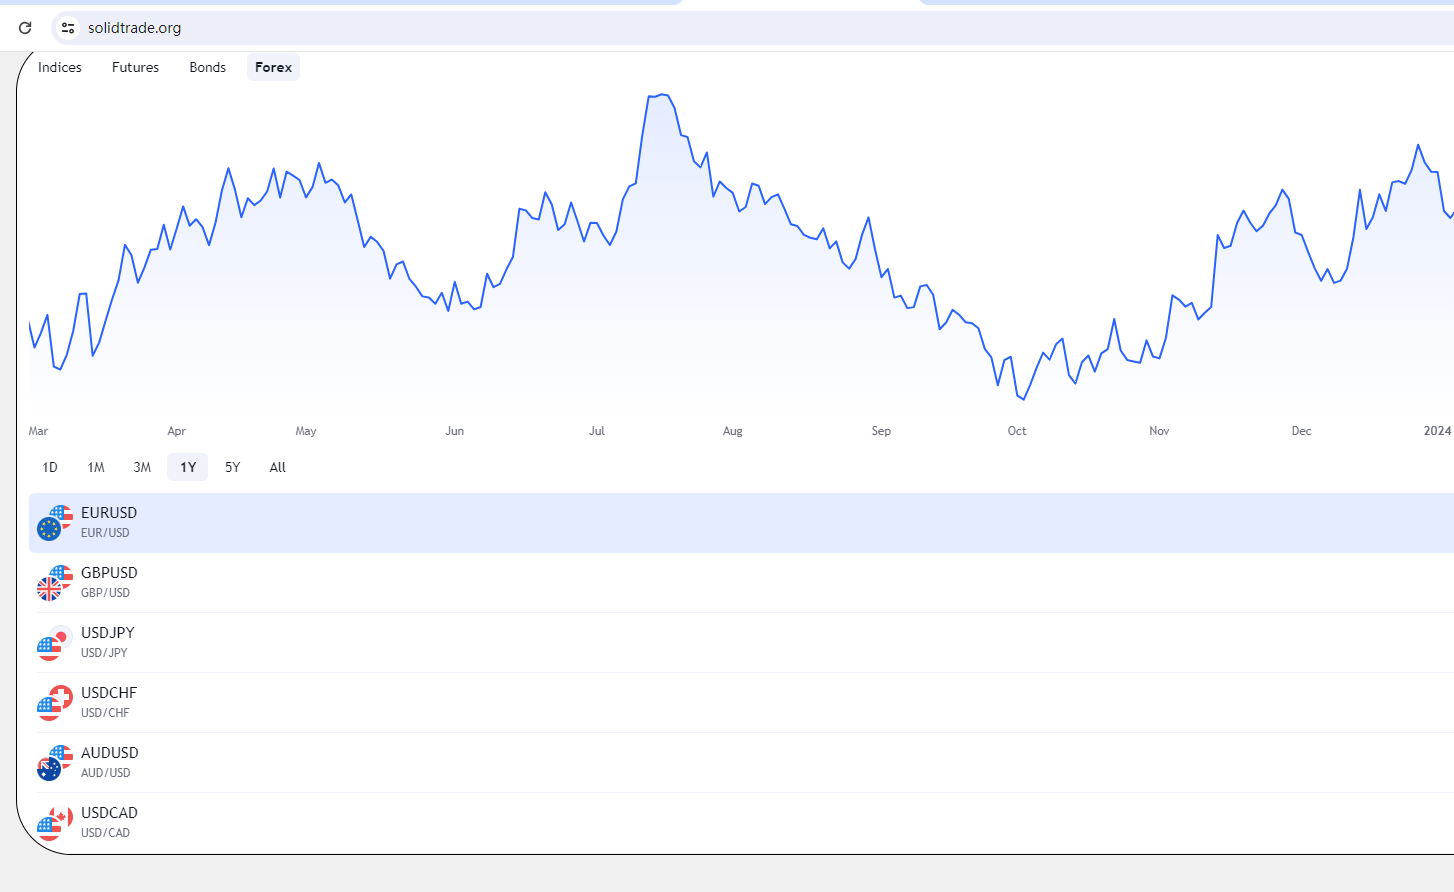The width and height of the screenshot is (1454, 892).
Task: Click the AUDUSD flag icon
Action: (x=54, y=763)
